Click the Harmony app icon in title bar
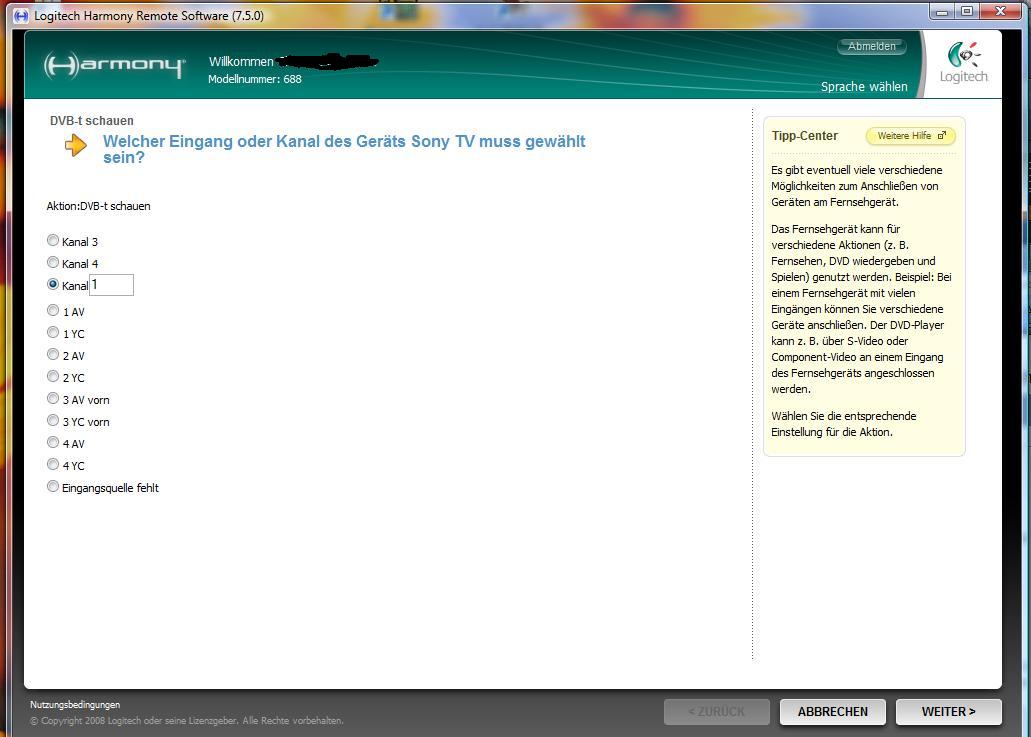Viewport: 1031px width, 737px height. tap(21, 16)
